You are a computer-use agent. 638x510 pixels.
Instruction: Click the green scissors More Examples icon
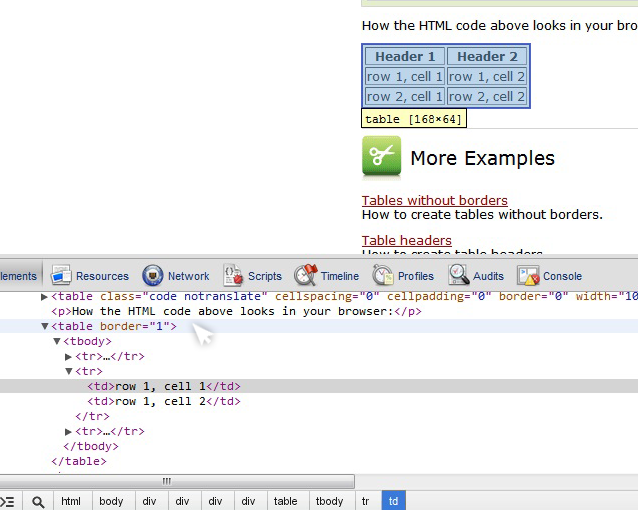381,157
